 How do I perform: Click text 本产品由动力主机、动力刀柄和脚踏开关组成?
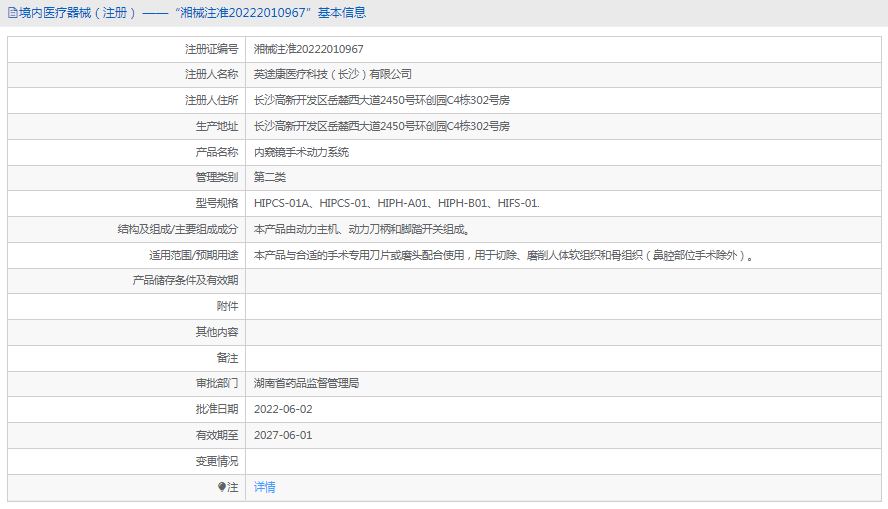click(362, 229)
